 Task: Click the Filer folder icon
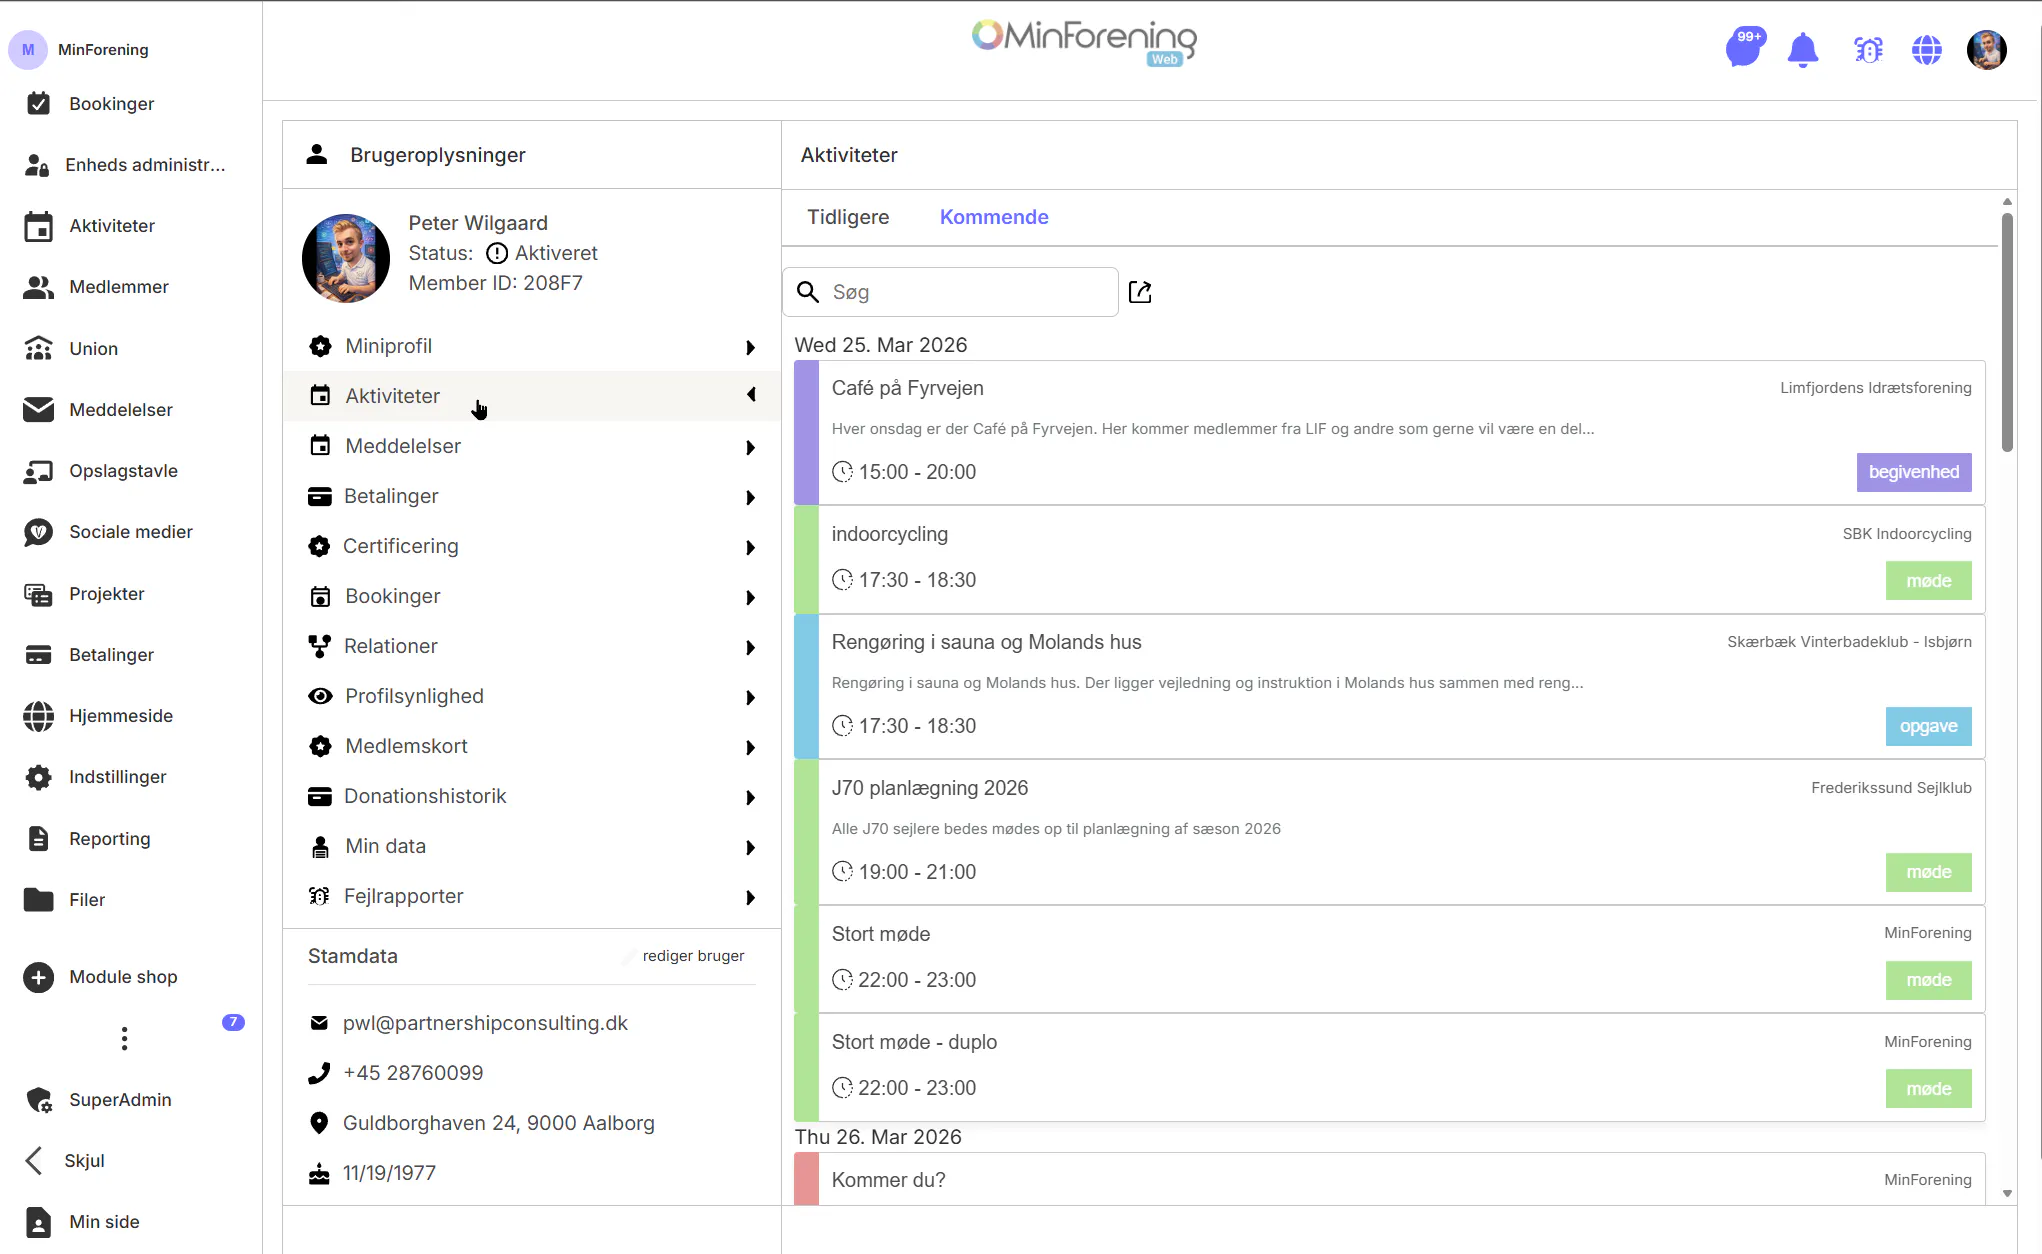[x=38, y=900]
